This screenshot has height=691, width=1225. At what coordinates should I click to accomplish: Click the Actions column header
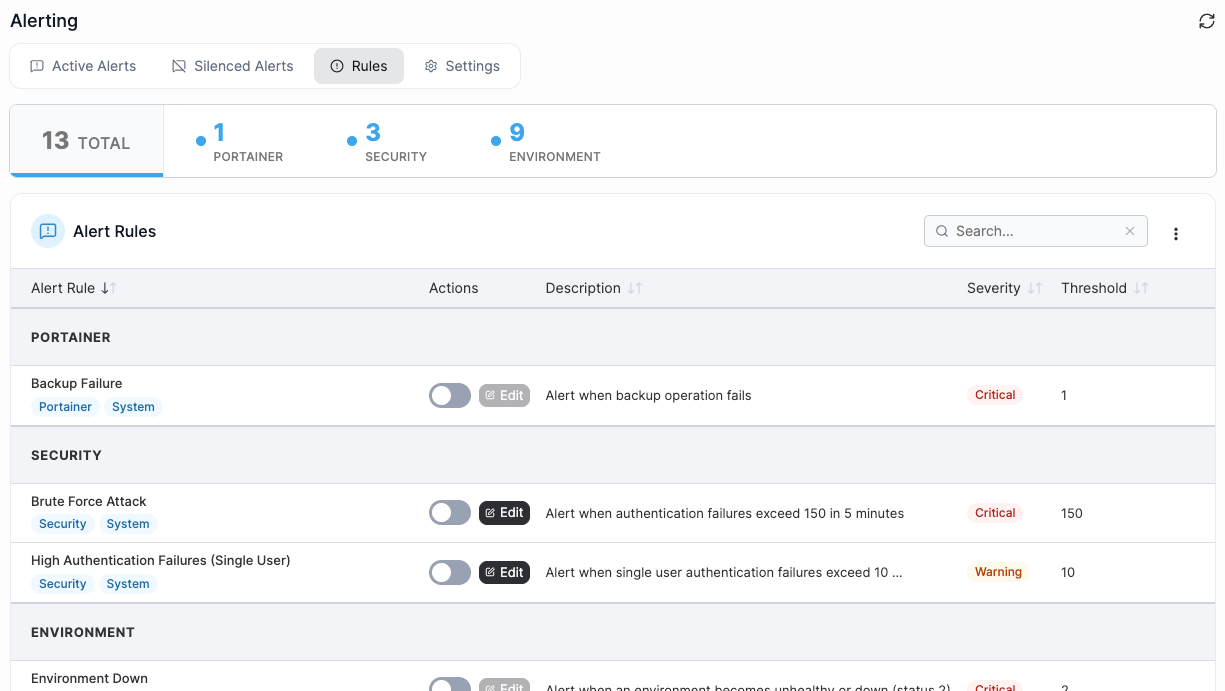[x=454, y=288]
